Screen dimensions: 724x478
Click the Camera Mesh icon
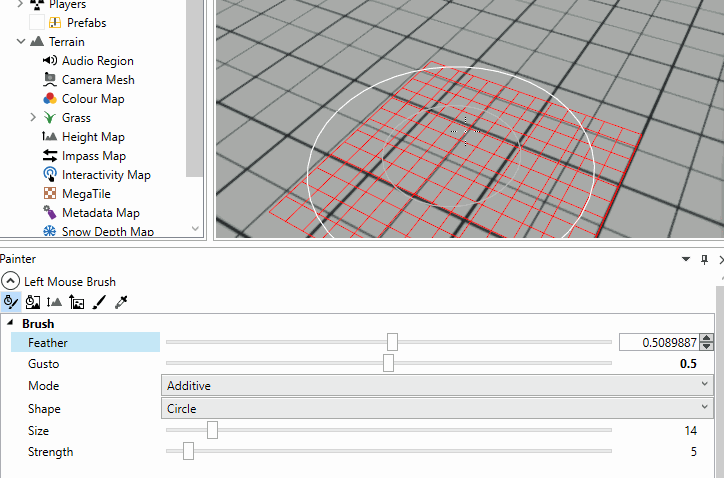pyautogui.click(x=50, y=79)
